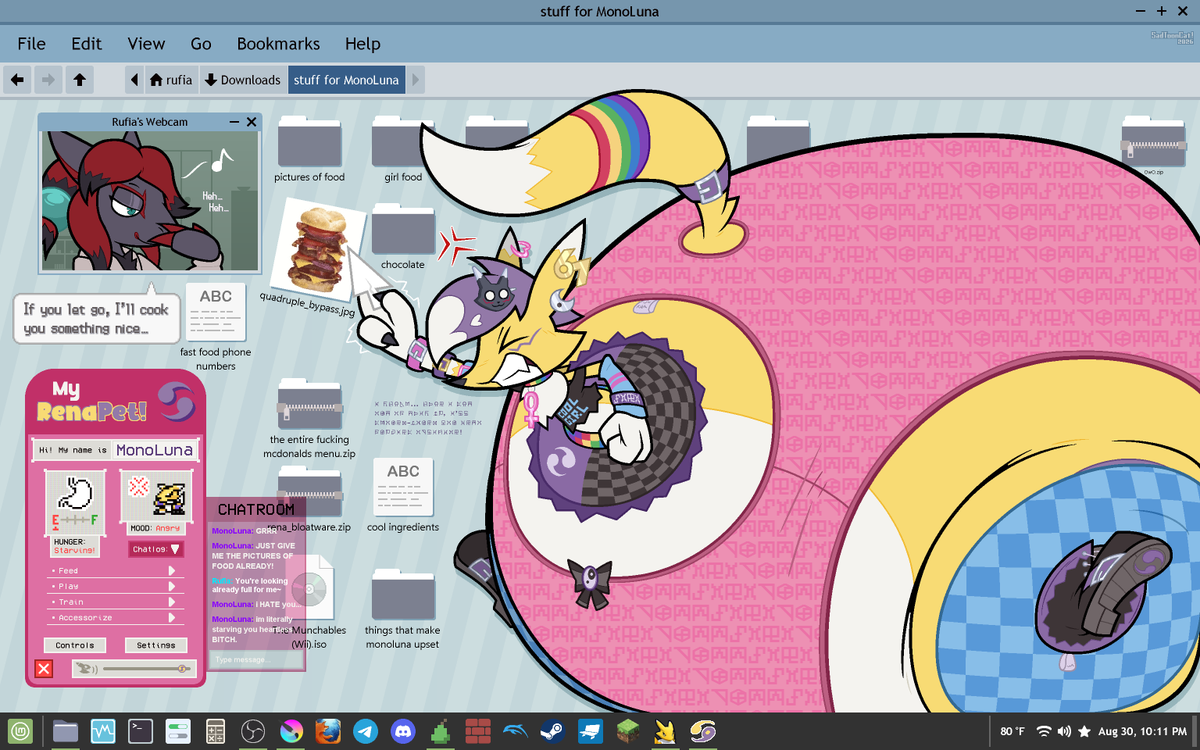The image size is (1200, 750).
Task: Click the star icon in the system tray
Action: 1085,731
